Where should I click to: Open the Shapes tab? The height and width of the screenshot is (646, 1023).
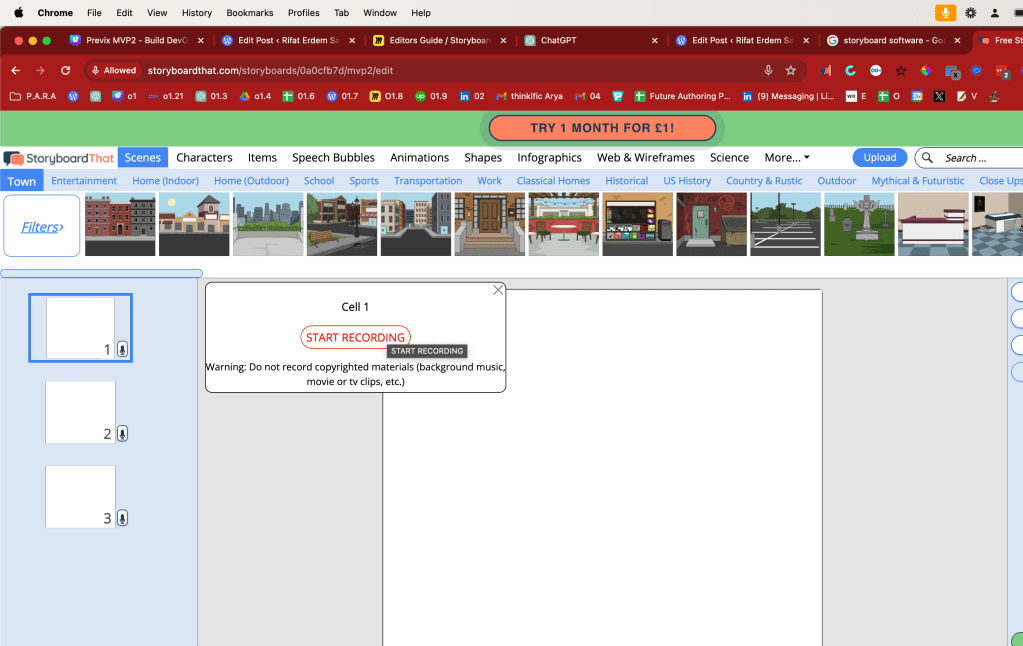483,157
